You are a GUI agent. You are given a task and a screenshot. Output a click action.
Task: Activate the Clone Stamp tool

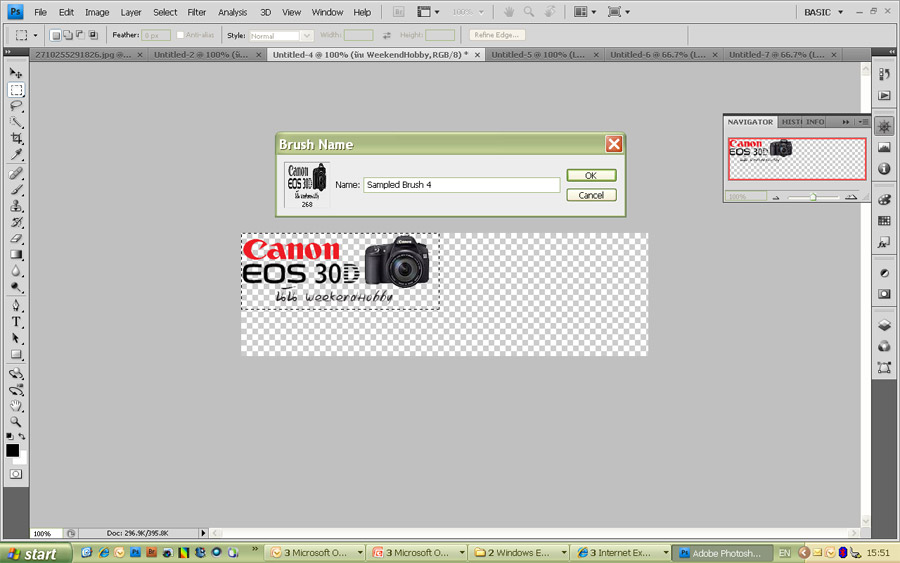pyautogui.click(x=16, y=206)
